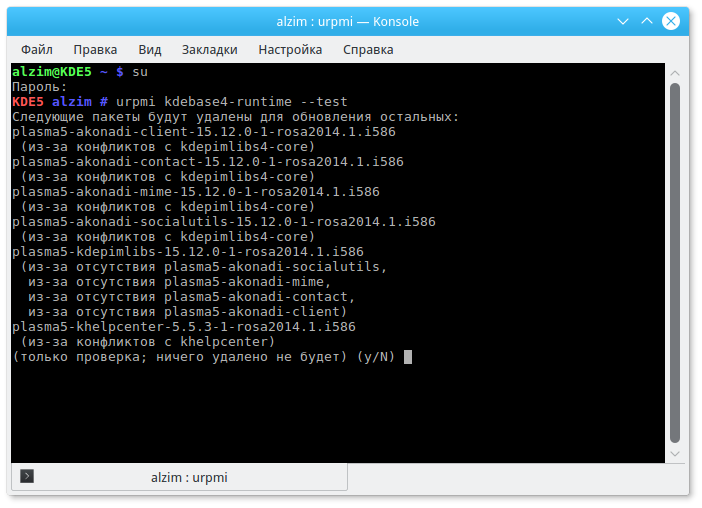Click 'из-за отсутствия plasma5-akonadi-contact' line
Viewport: 702px width, 508px height.
coord(192,297)
